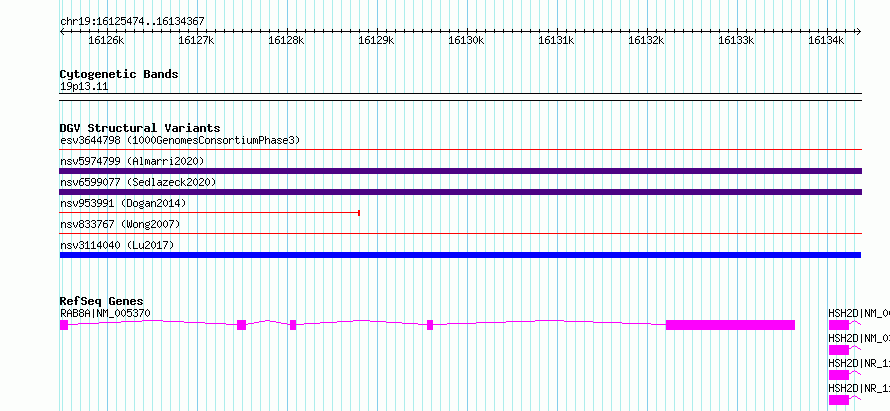Screen dimensions: 890x411
Task: Click the 16130k ruler tick label
Action: [466, 41]
